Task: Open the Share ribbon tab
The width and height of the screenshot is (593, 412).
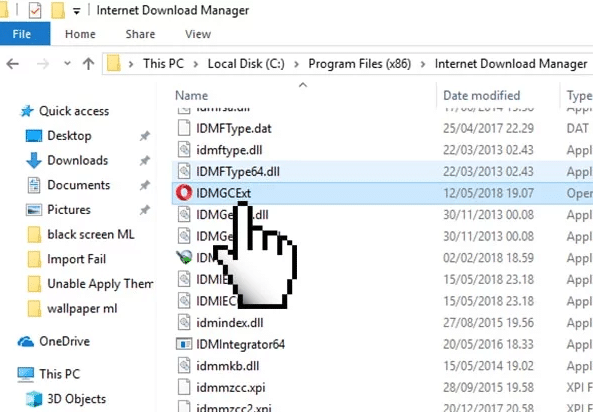Action: point(140,34)
